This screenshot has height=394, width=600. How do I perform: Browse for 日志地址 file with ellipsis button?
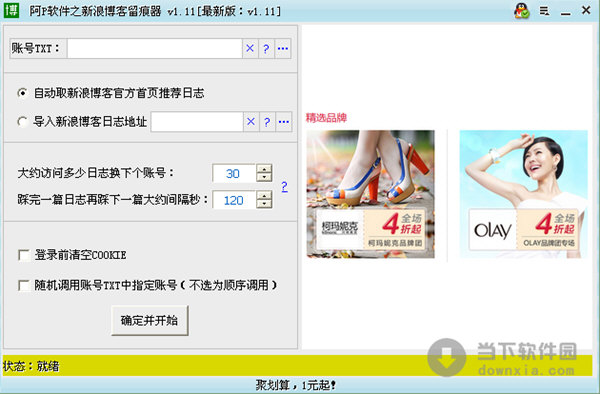(284, 122)
